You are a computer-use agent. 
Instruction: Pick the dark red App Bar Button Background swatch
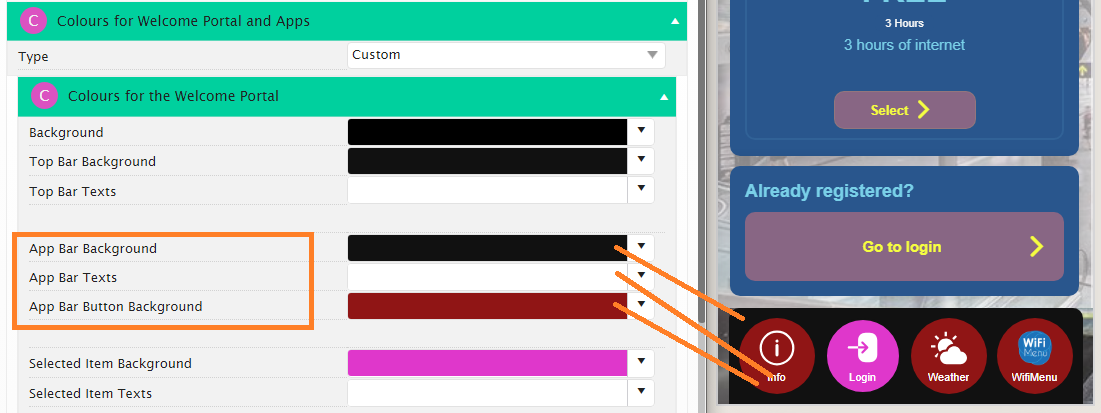pyautogui.click(x=487, y=306)
